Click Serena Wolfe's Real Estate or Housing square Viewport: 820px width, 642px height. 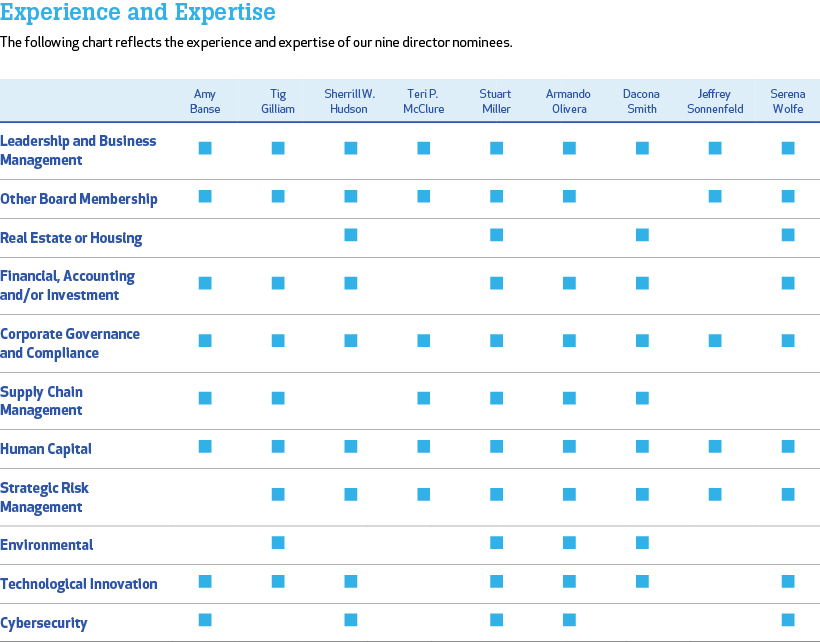[x=788, y=235]
